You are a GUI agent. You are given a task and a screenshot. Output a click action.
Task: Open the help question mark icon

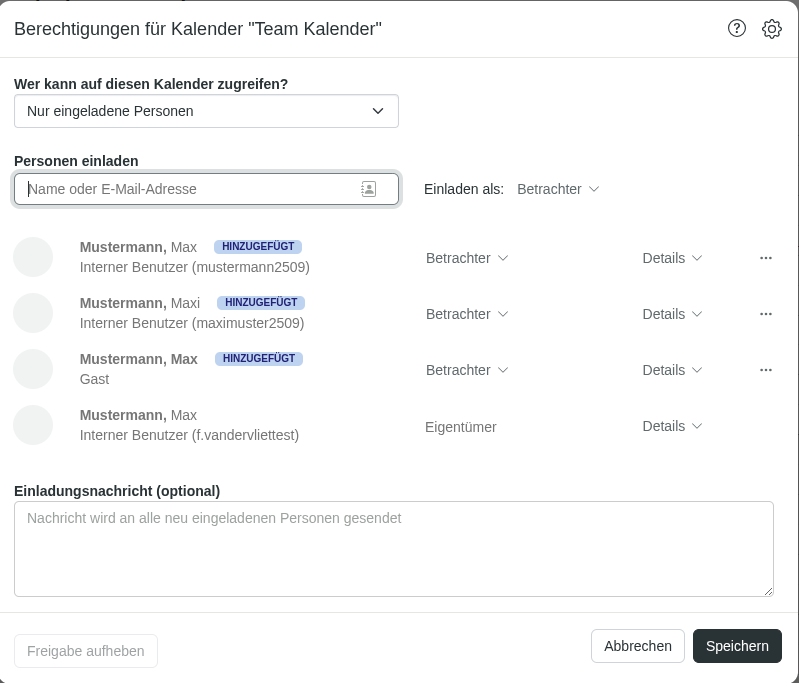coord(737,28)
